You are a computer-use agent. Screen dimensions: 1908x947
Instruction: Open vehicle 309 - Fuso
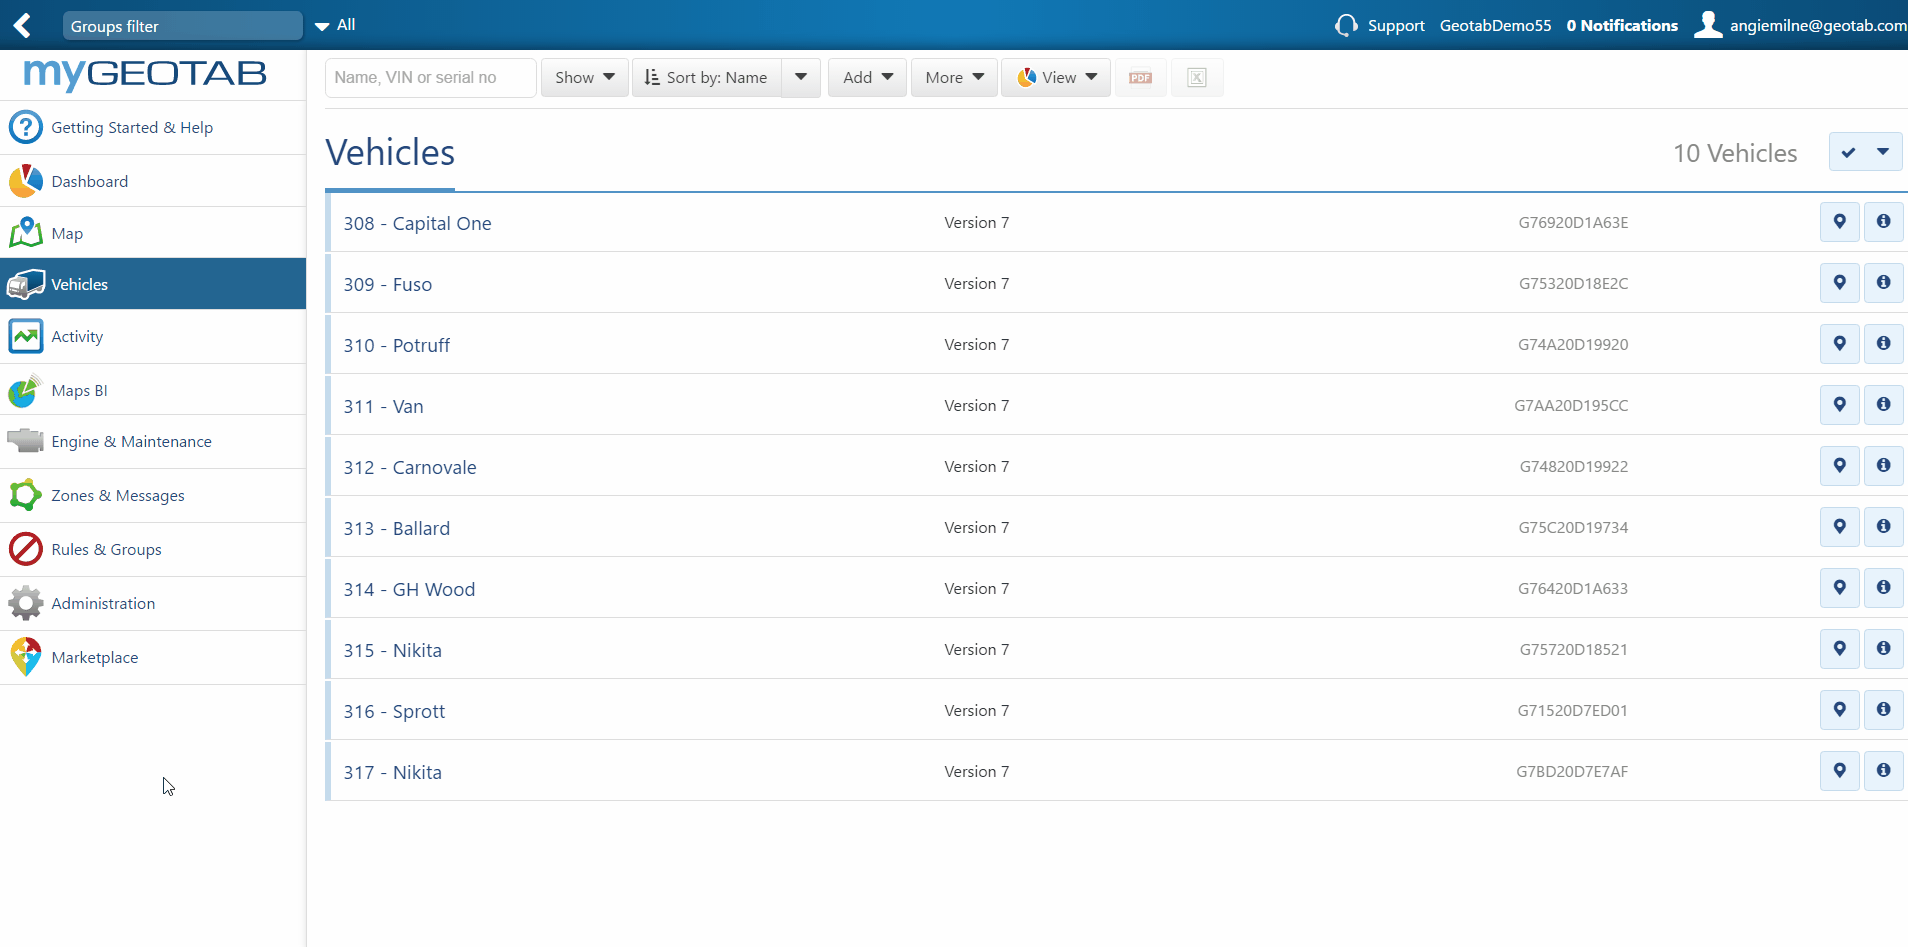click(x=388, y=284)
